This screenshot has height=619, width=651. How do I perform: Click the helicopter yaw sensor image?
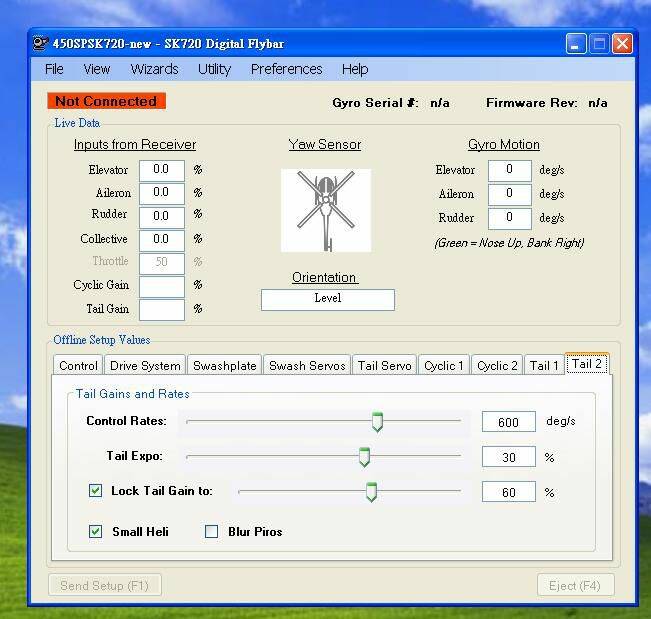[x=326, y=210]
